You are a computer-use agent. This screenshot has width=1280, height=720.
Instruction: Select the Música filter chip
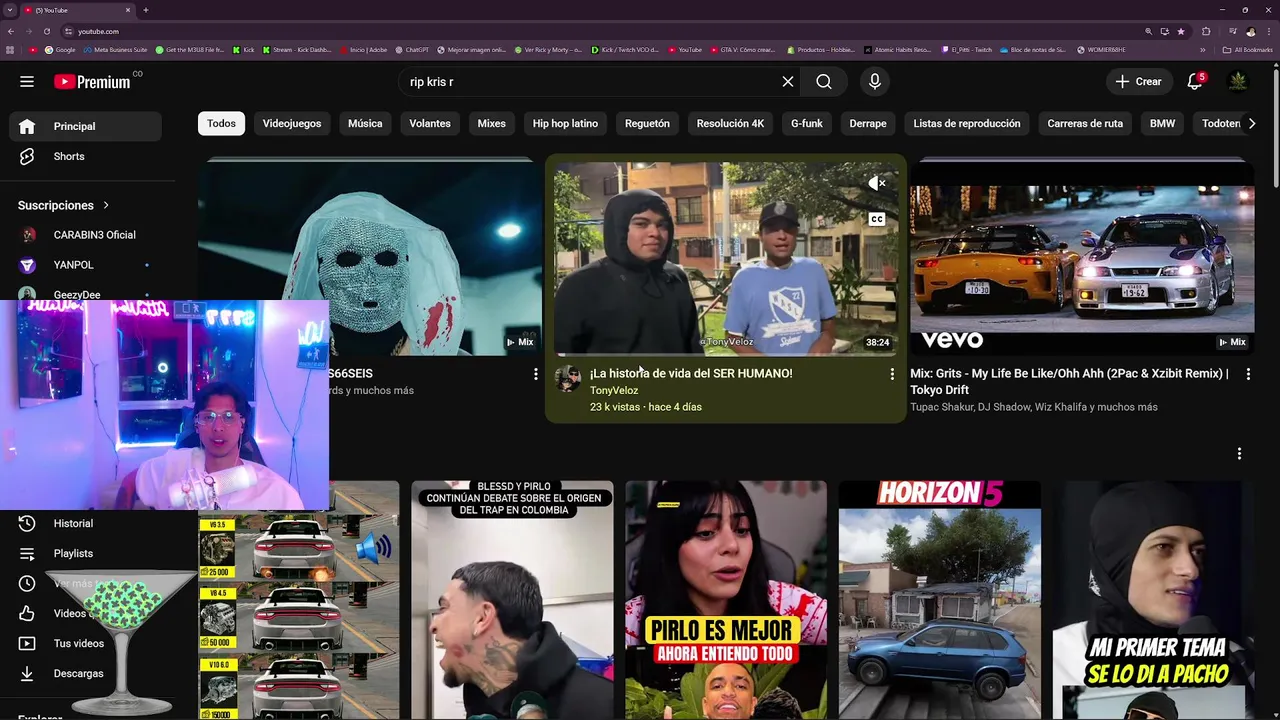click(365, 123)
